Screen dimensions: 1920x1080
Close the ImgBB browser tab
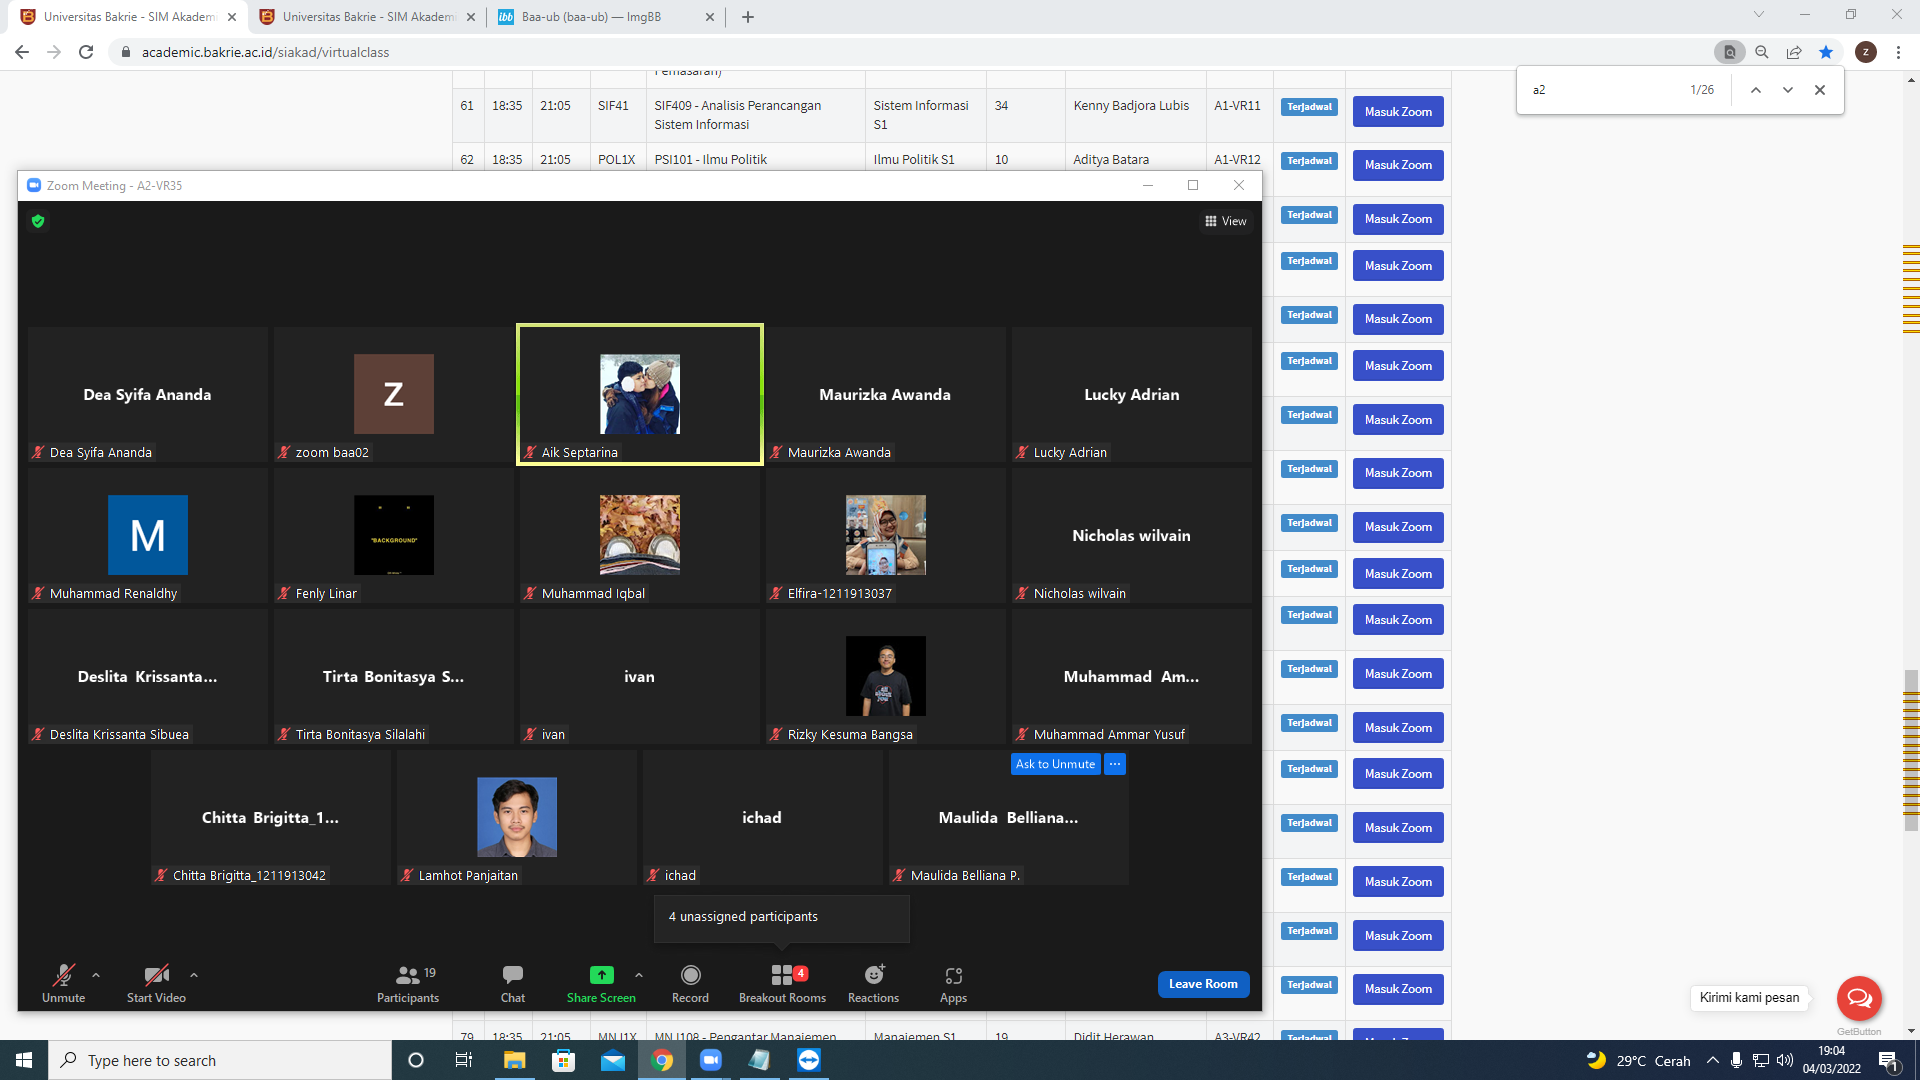pos(710,17)
